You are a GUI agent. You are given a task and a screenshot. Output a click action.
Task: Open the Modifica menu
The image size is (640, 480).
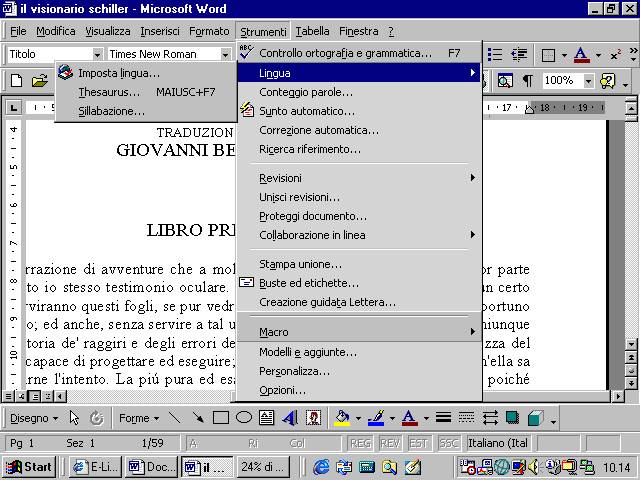(56, 31)
